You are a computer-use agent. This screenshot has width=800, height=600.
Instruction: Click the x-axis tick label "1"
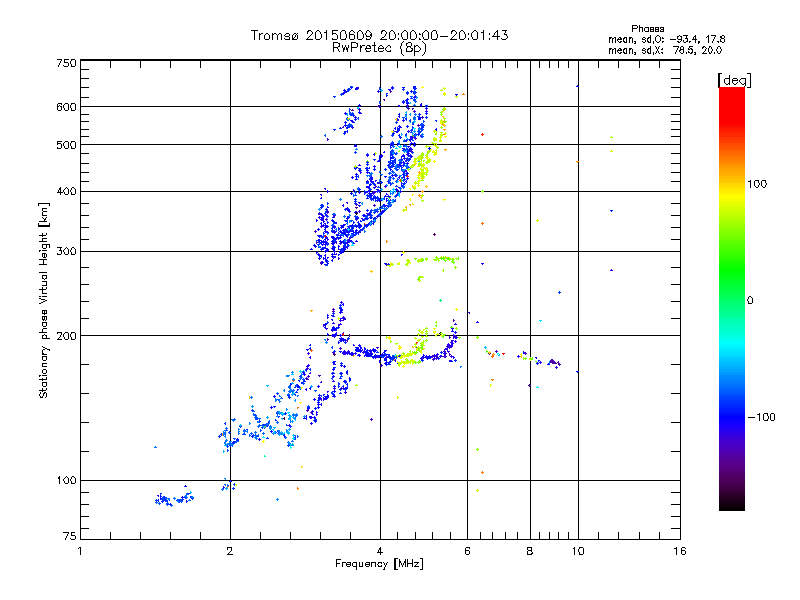(x=80, y=551)
